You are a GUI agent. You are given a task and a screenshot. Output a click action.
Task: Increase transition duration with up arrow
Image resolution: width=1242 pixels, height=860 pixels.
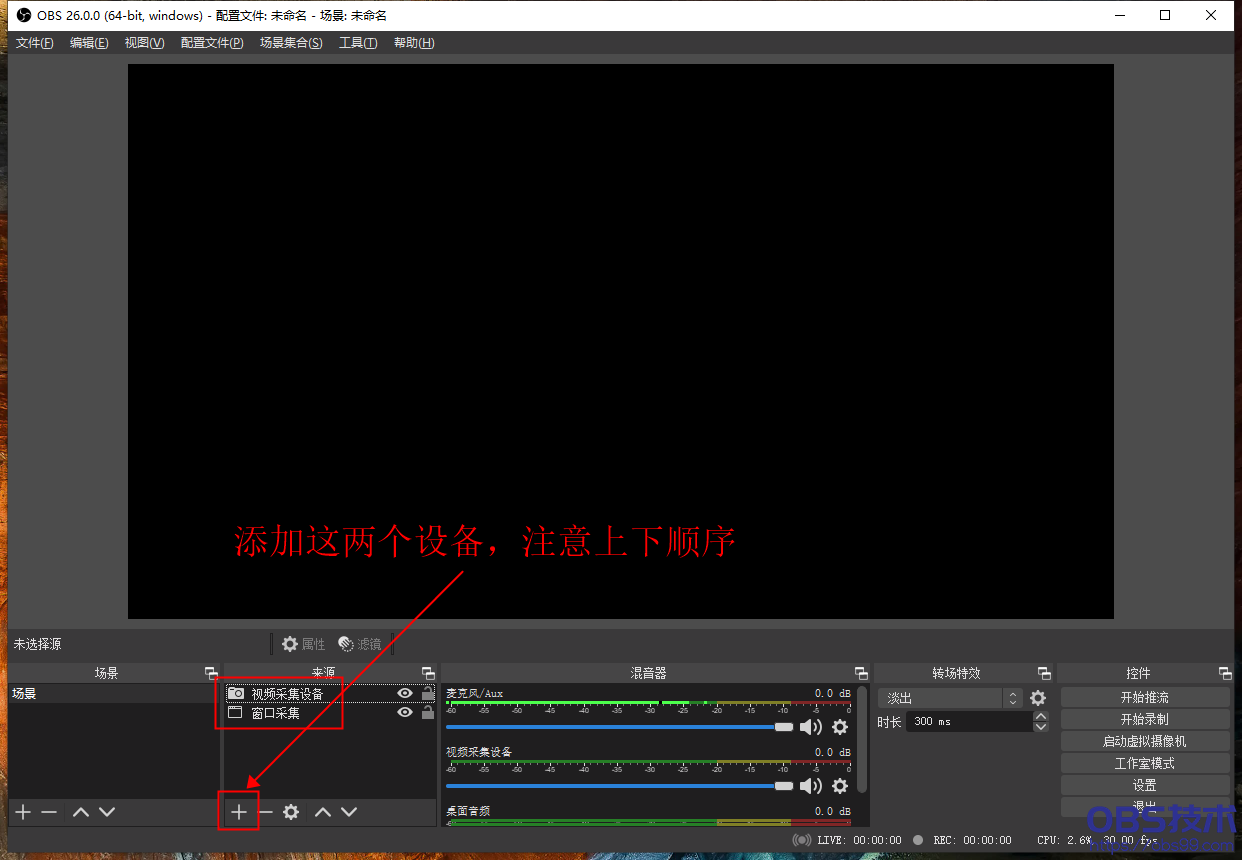click(1041, 716)
